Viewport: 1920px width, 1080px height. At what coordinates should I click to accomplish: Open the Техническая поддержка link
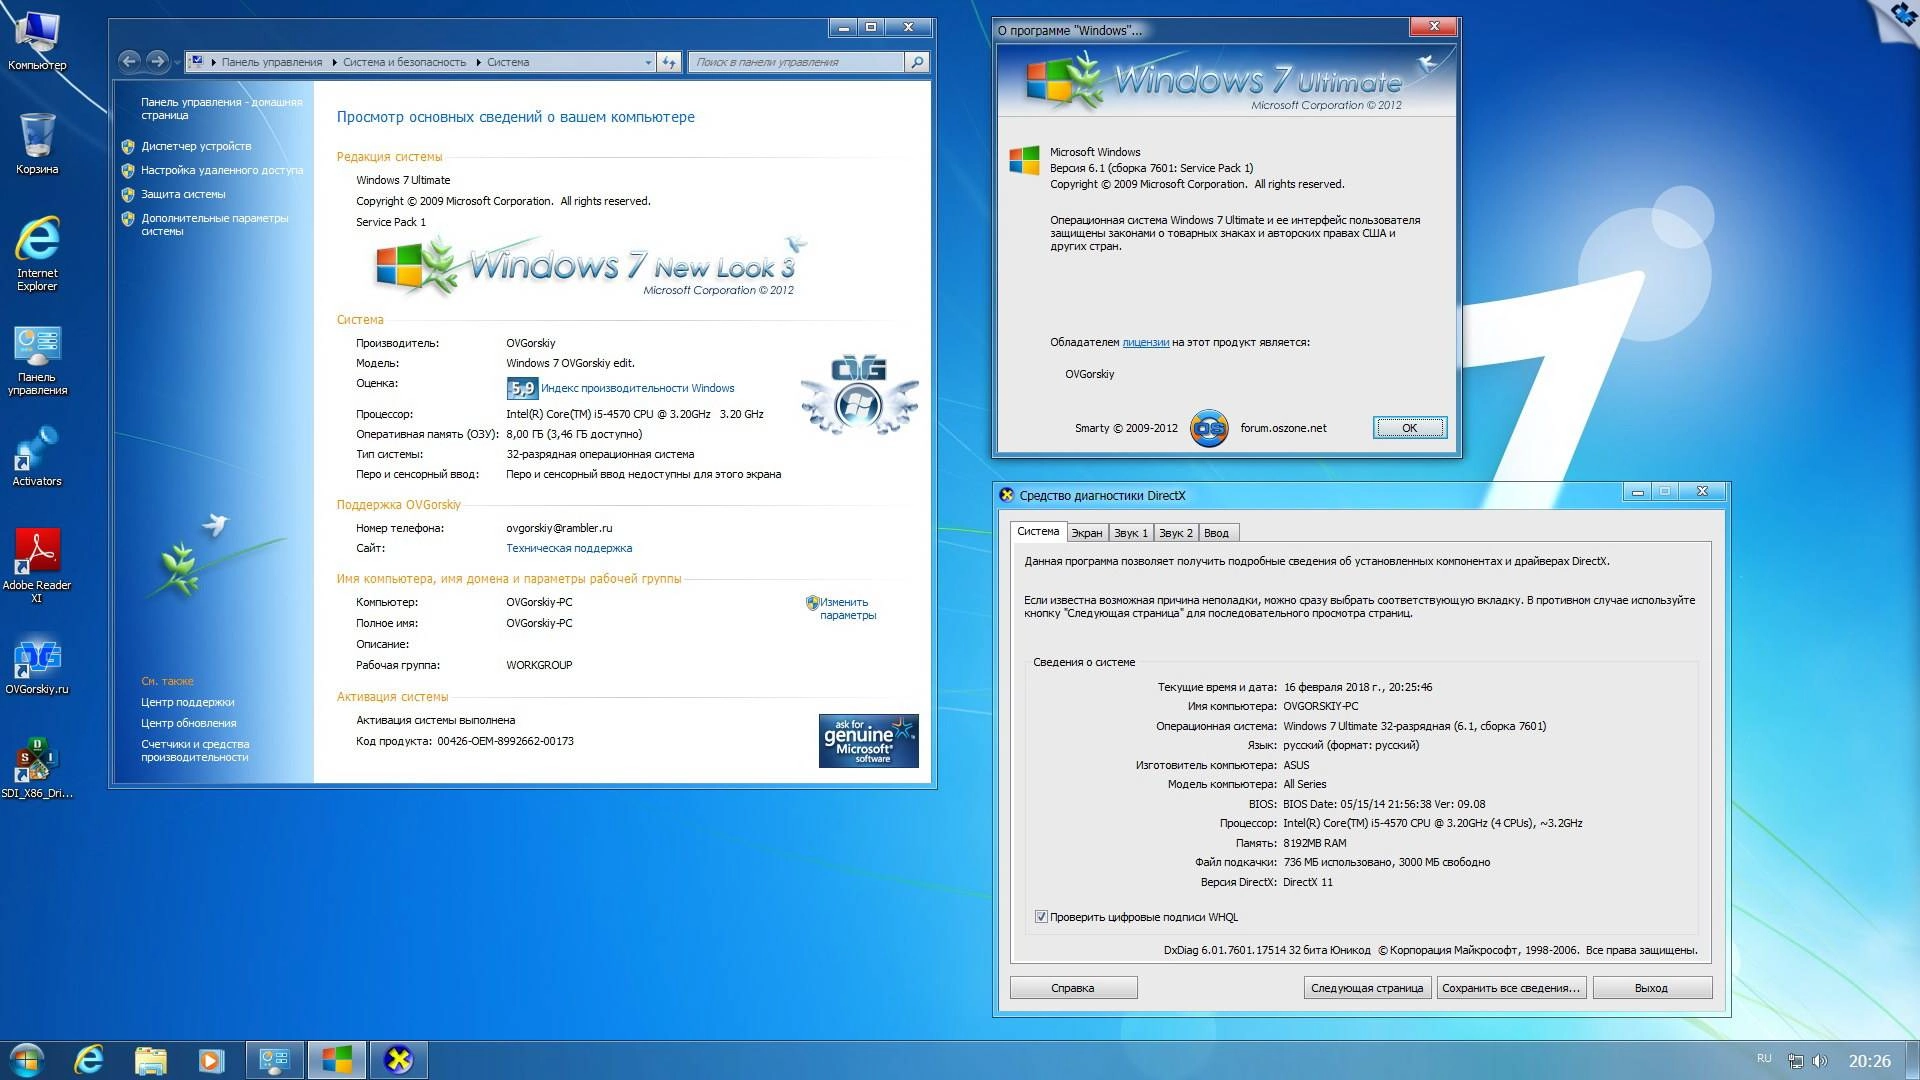570,548
